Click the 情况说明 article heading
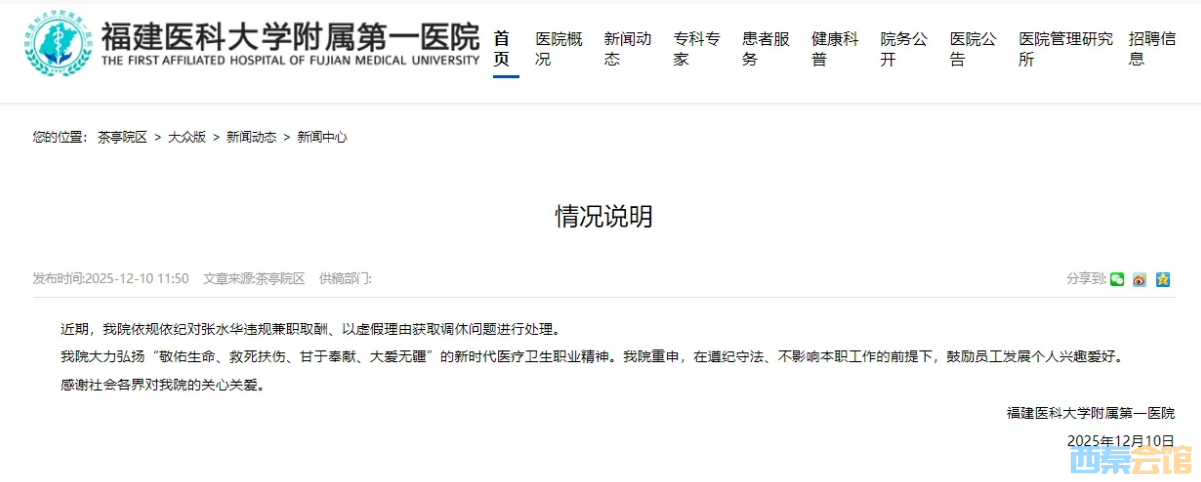The height and width of the screenshot is (482, 1201). [603, 216]
